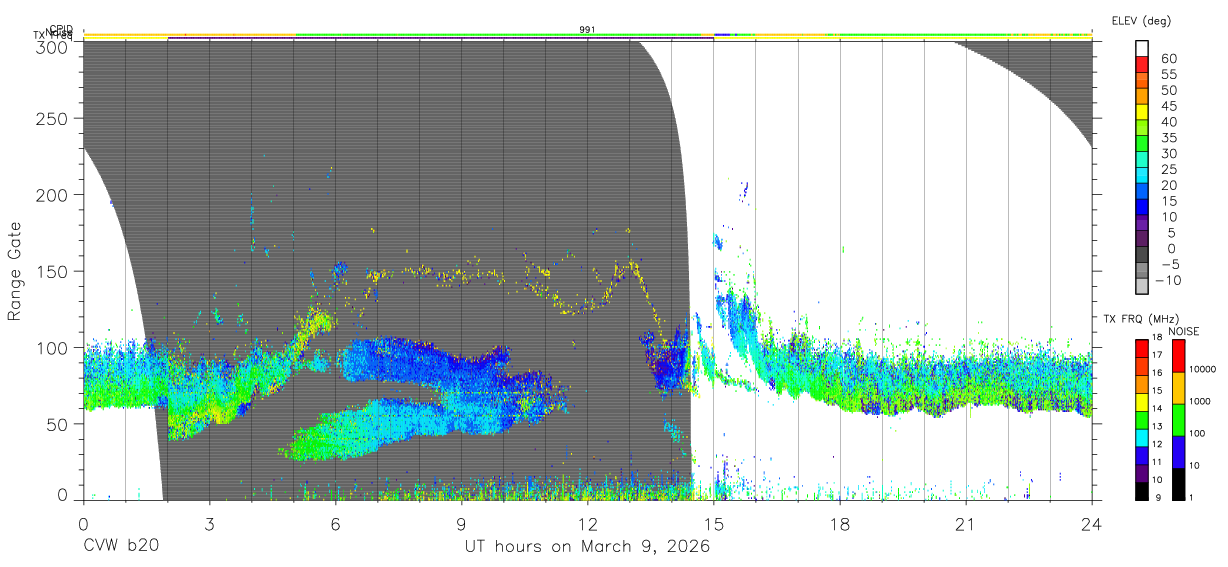
Task: Click the 'UT hours on March 9, 2026' axis title
Action: [587, 547]
